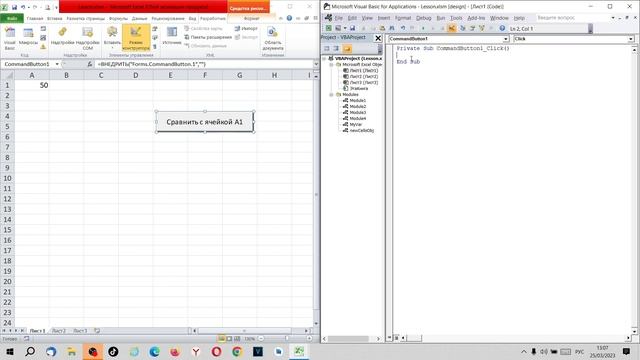Open the Insert menu in VBA editor
The height and width of the screenshot is (360, 640).
point(384,18)
